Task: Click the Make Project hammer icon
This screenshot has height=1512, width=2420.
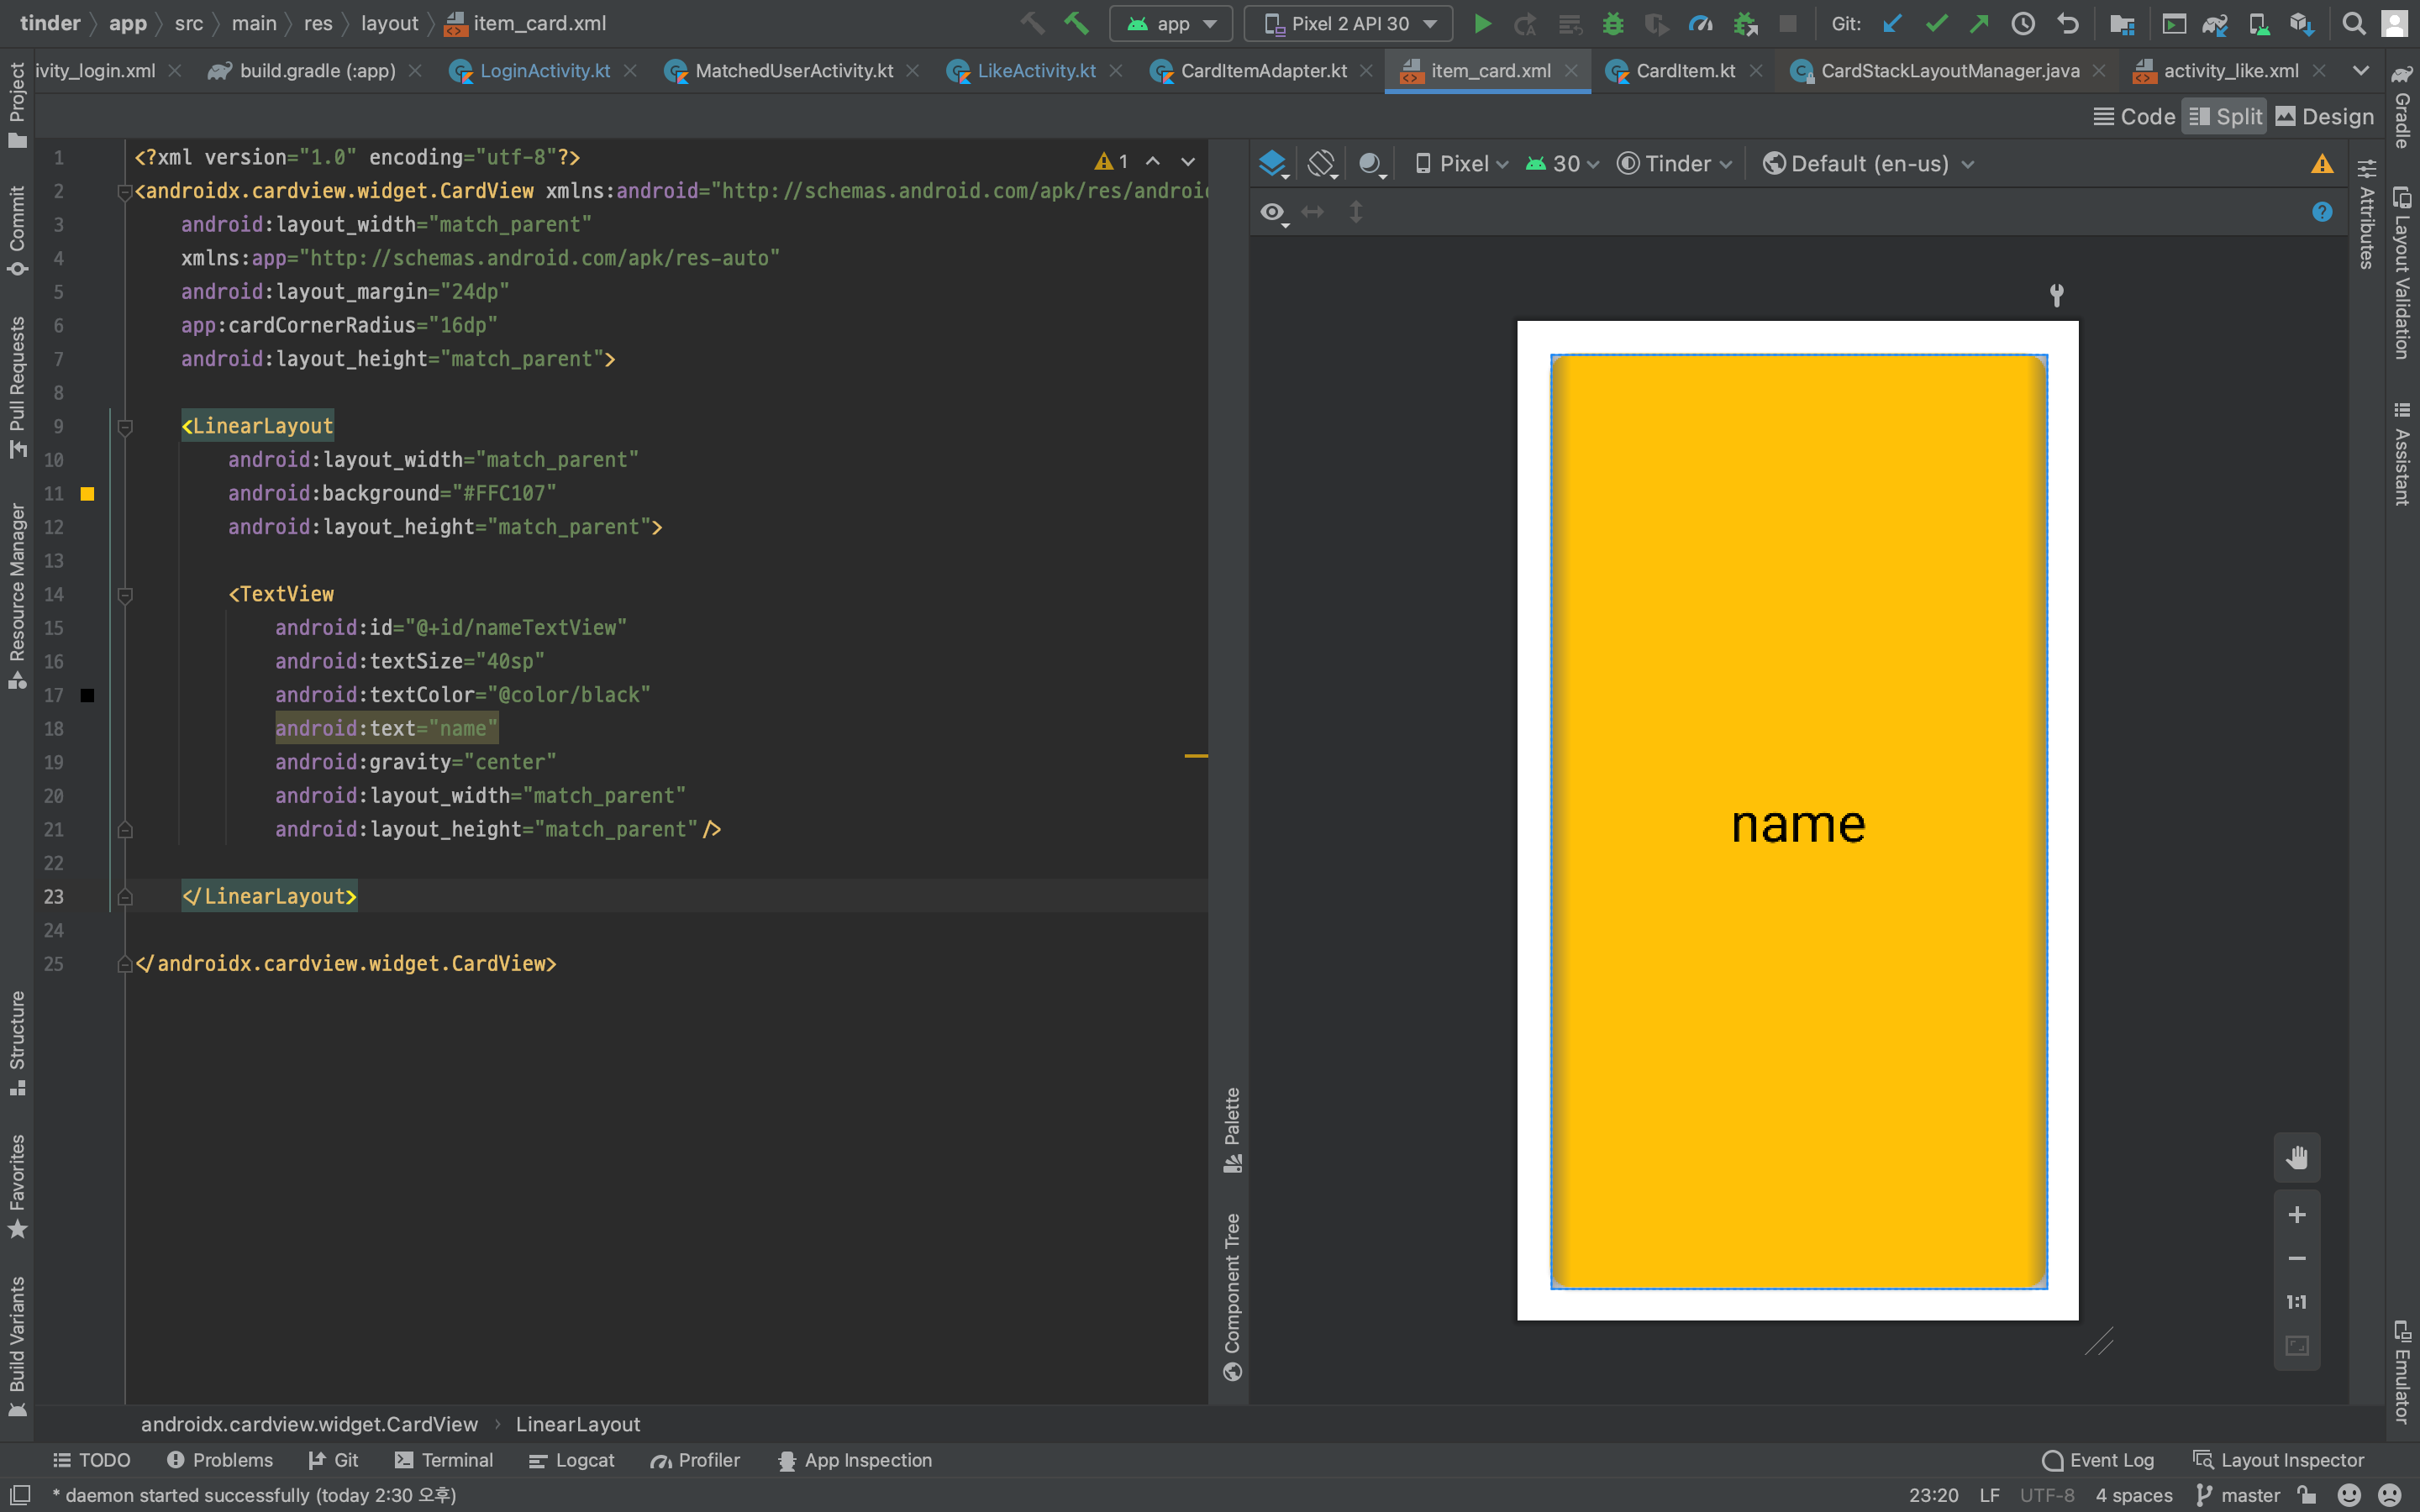Action: pyautogui.click(x=1076, y=24)
